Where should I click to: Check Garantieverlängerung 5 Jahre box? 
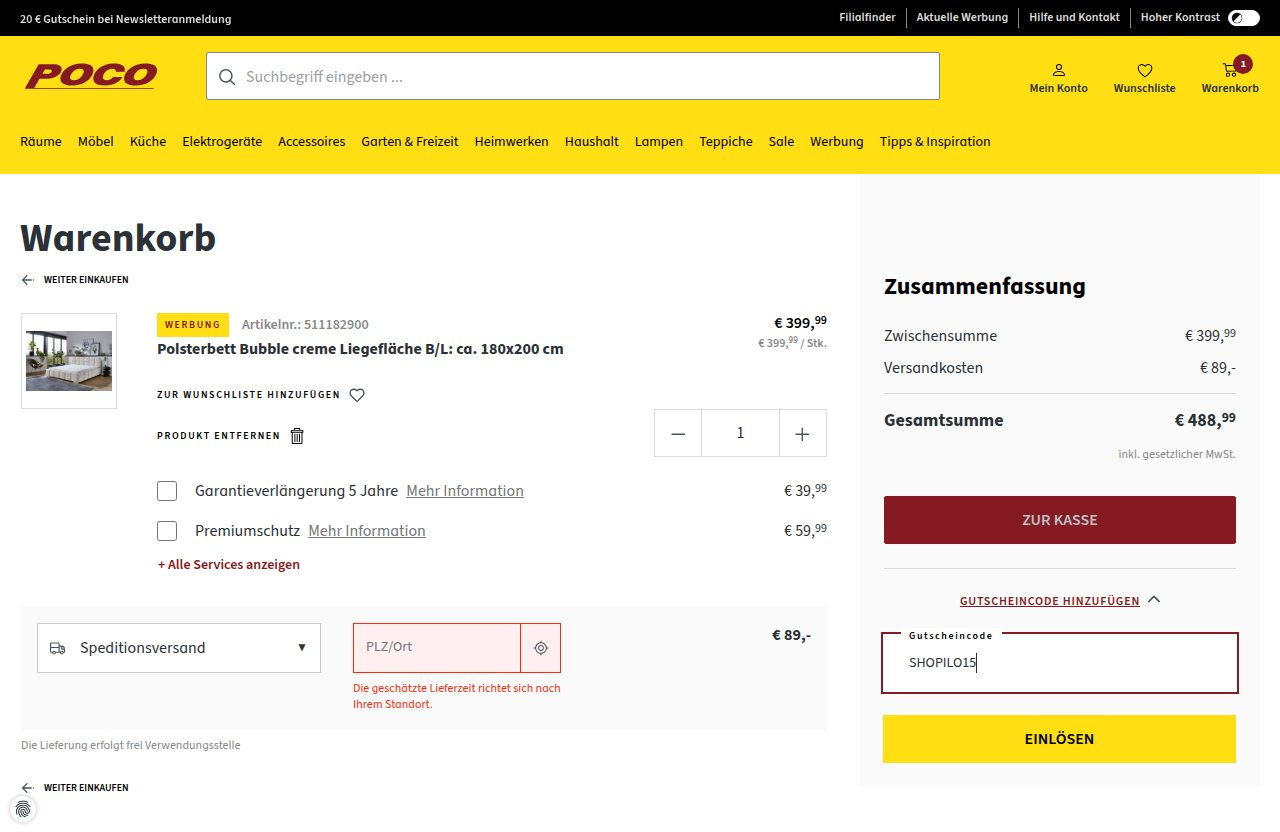pos(167,491)
